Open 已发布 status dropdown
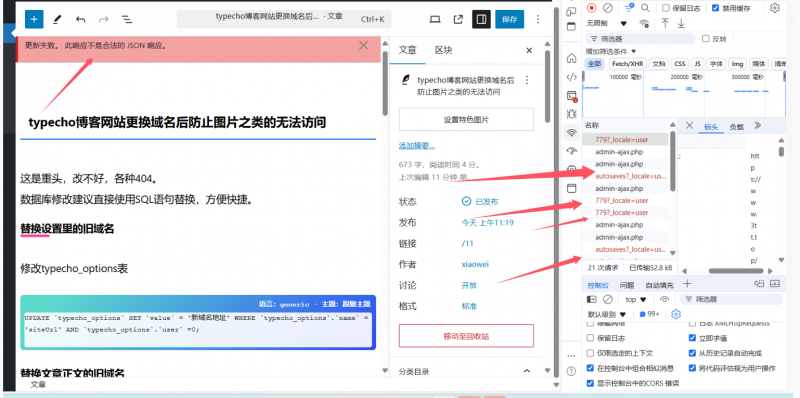The height and width of the screenshot is (398, 800). (x=480, y=202)
